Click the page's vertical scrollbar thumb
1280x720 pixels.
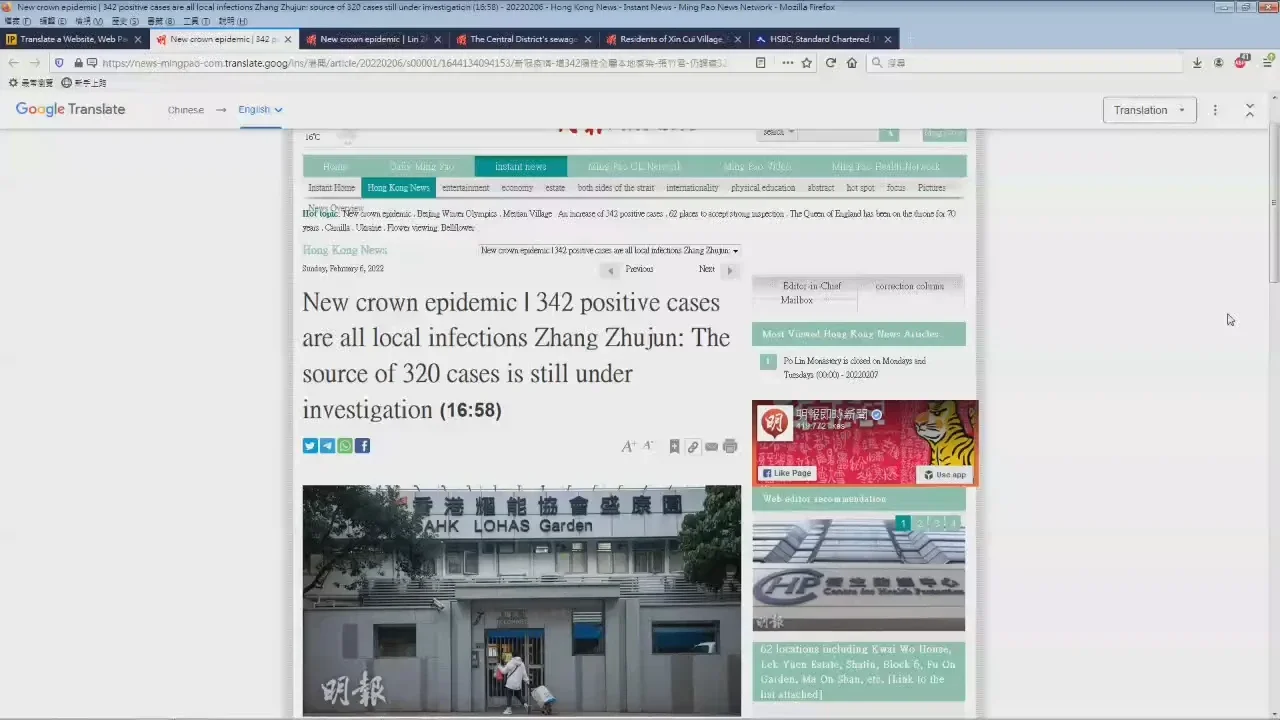1273,205
